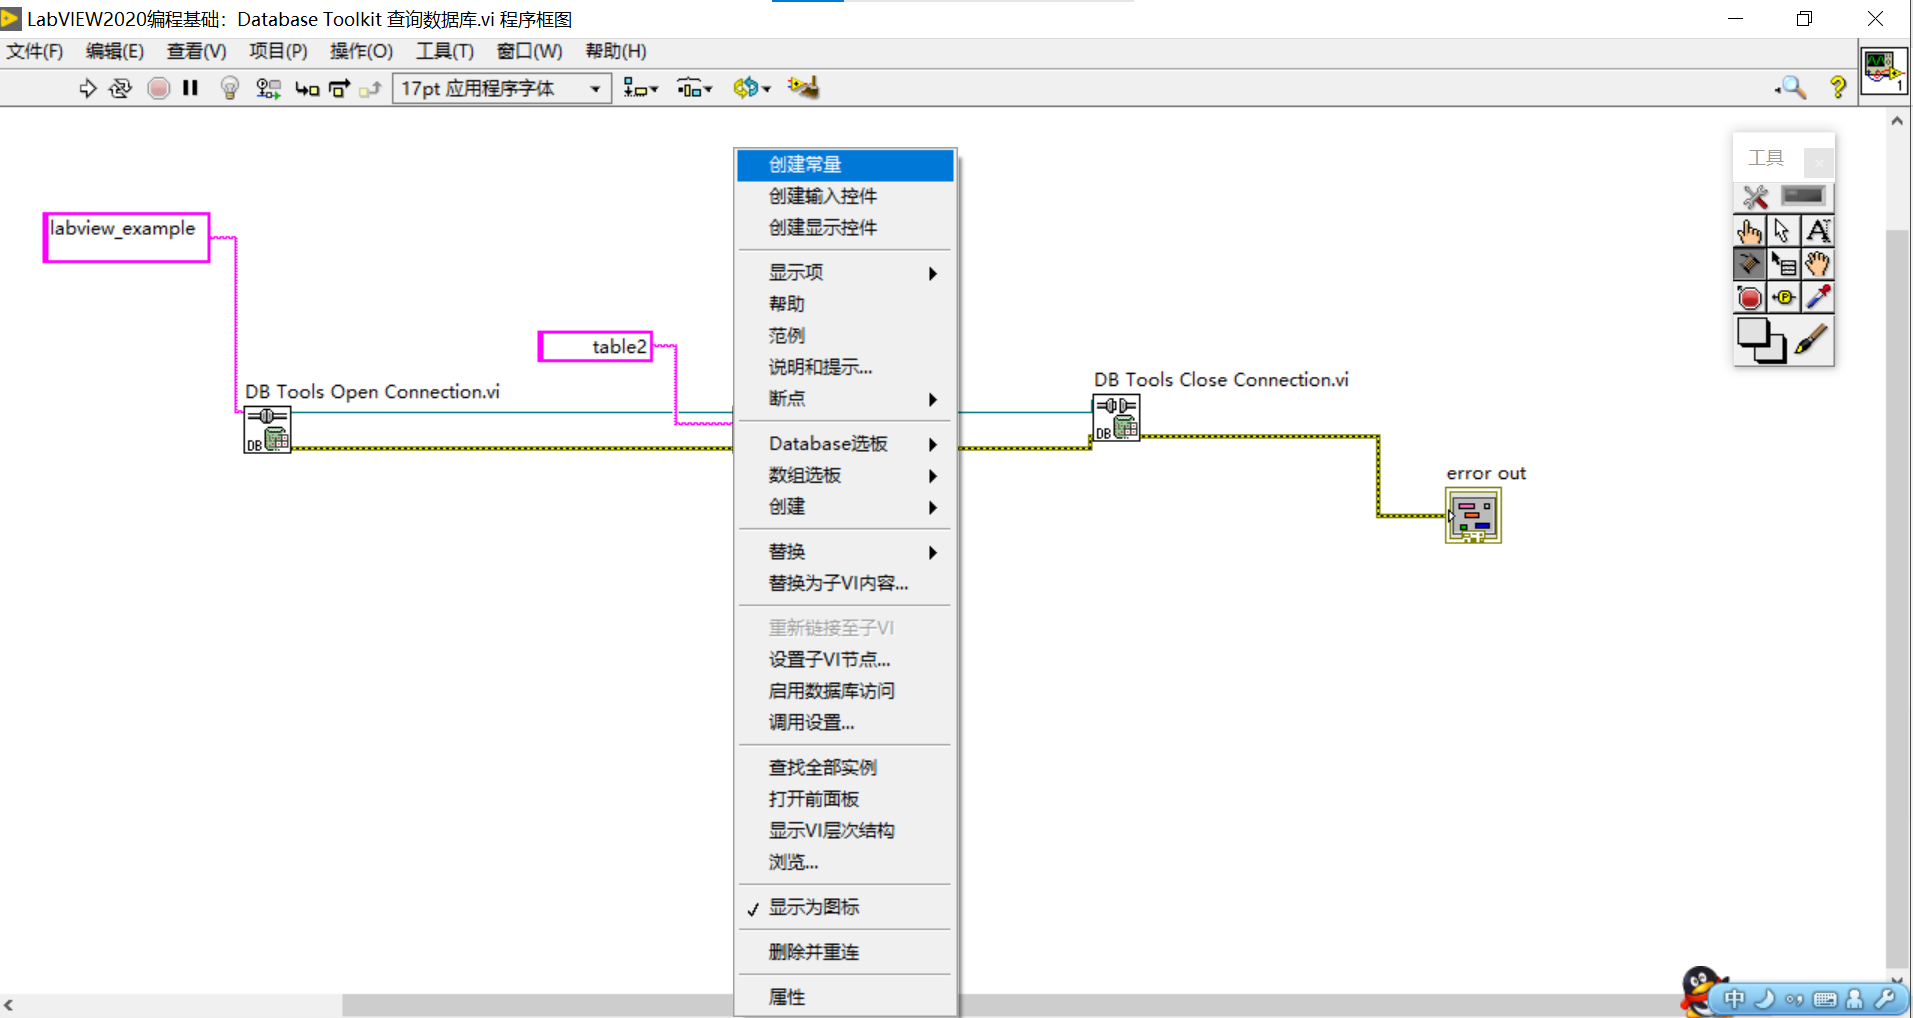This screenshot has width=1913, height=1018.
Task: Choose 创建常量 from the context menu
Action: pos(803,164)
